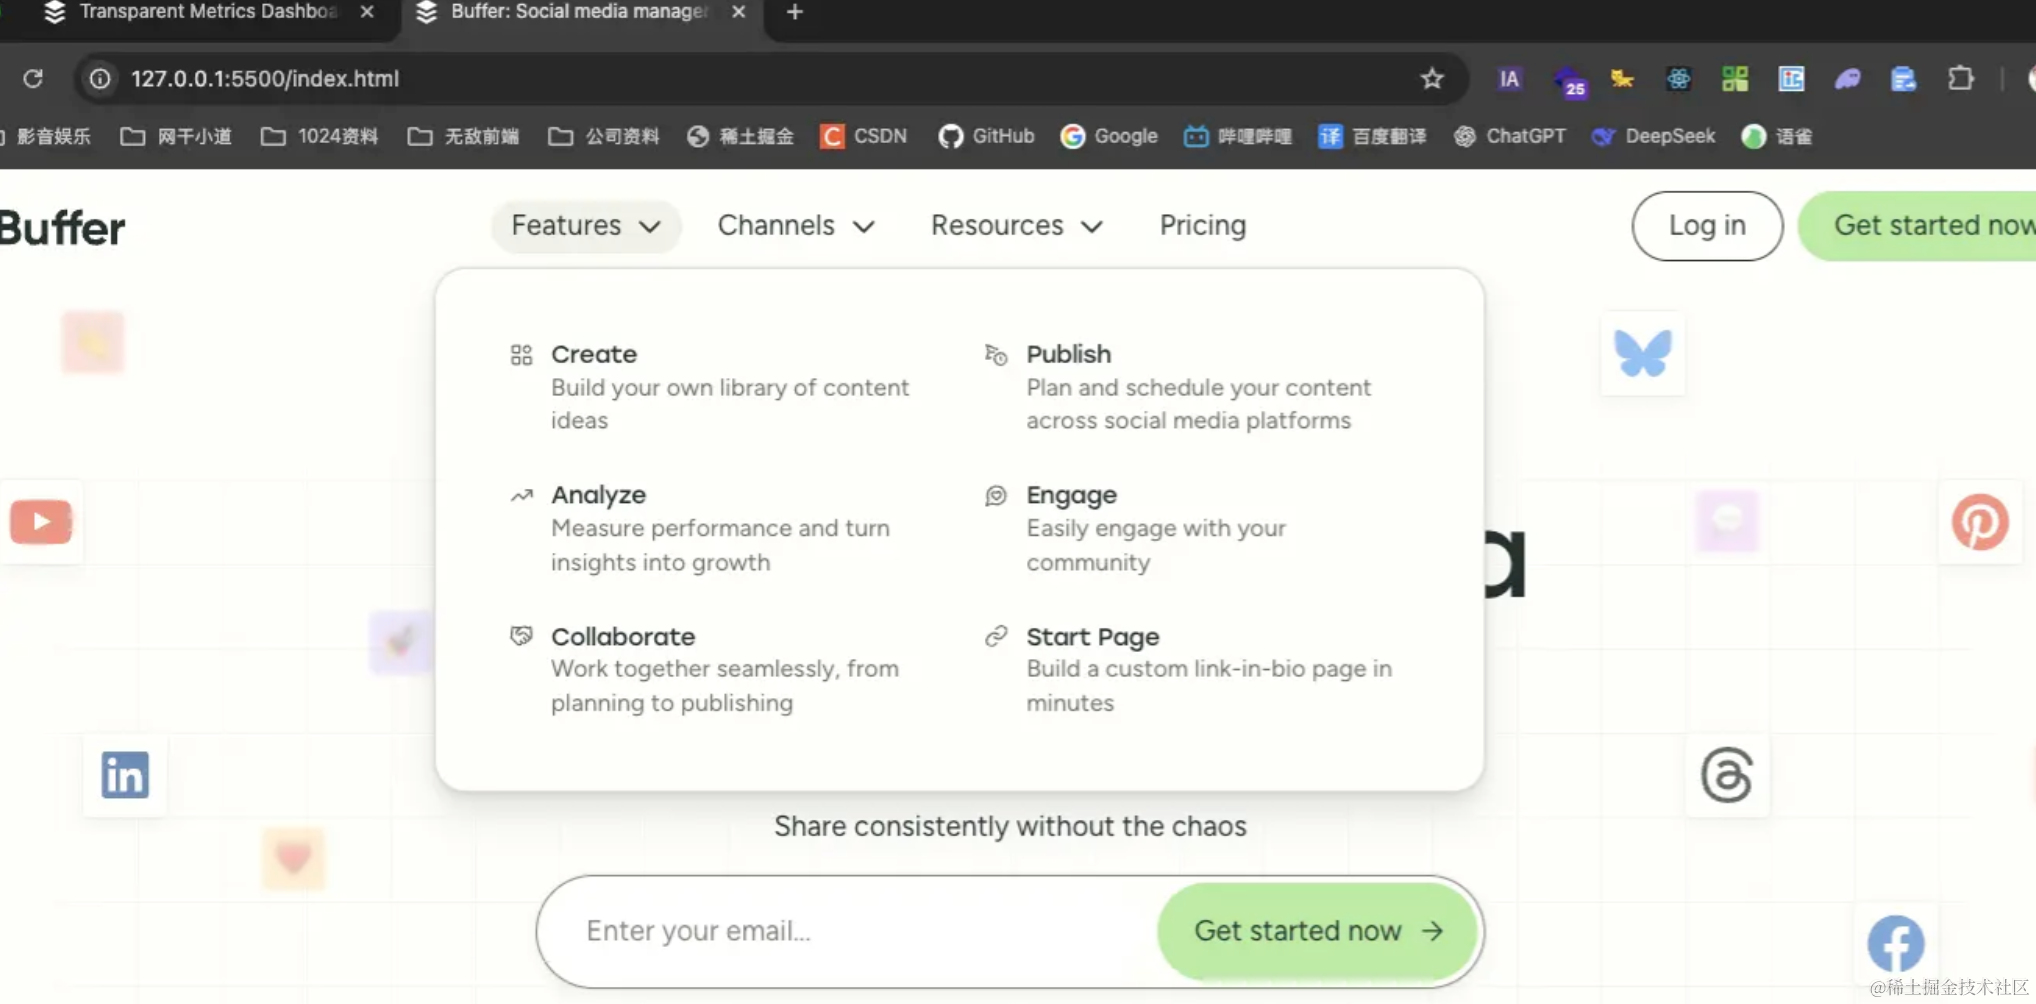Reload the page with refresh icon
The height and width of the screenshot is (1004, 2036).
click(33, 79)
